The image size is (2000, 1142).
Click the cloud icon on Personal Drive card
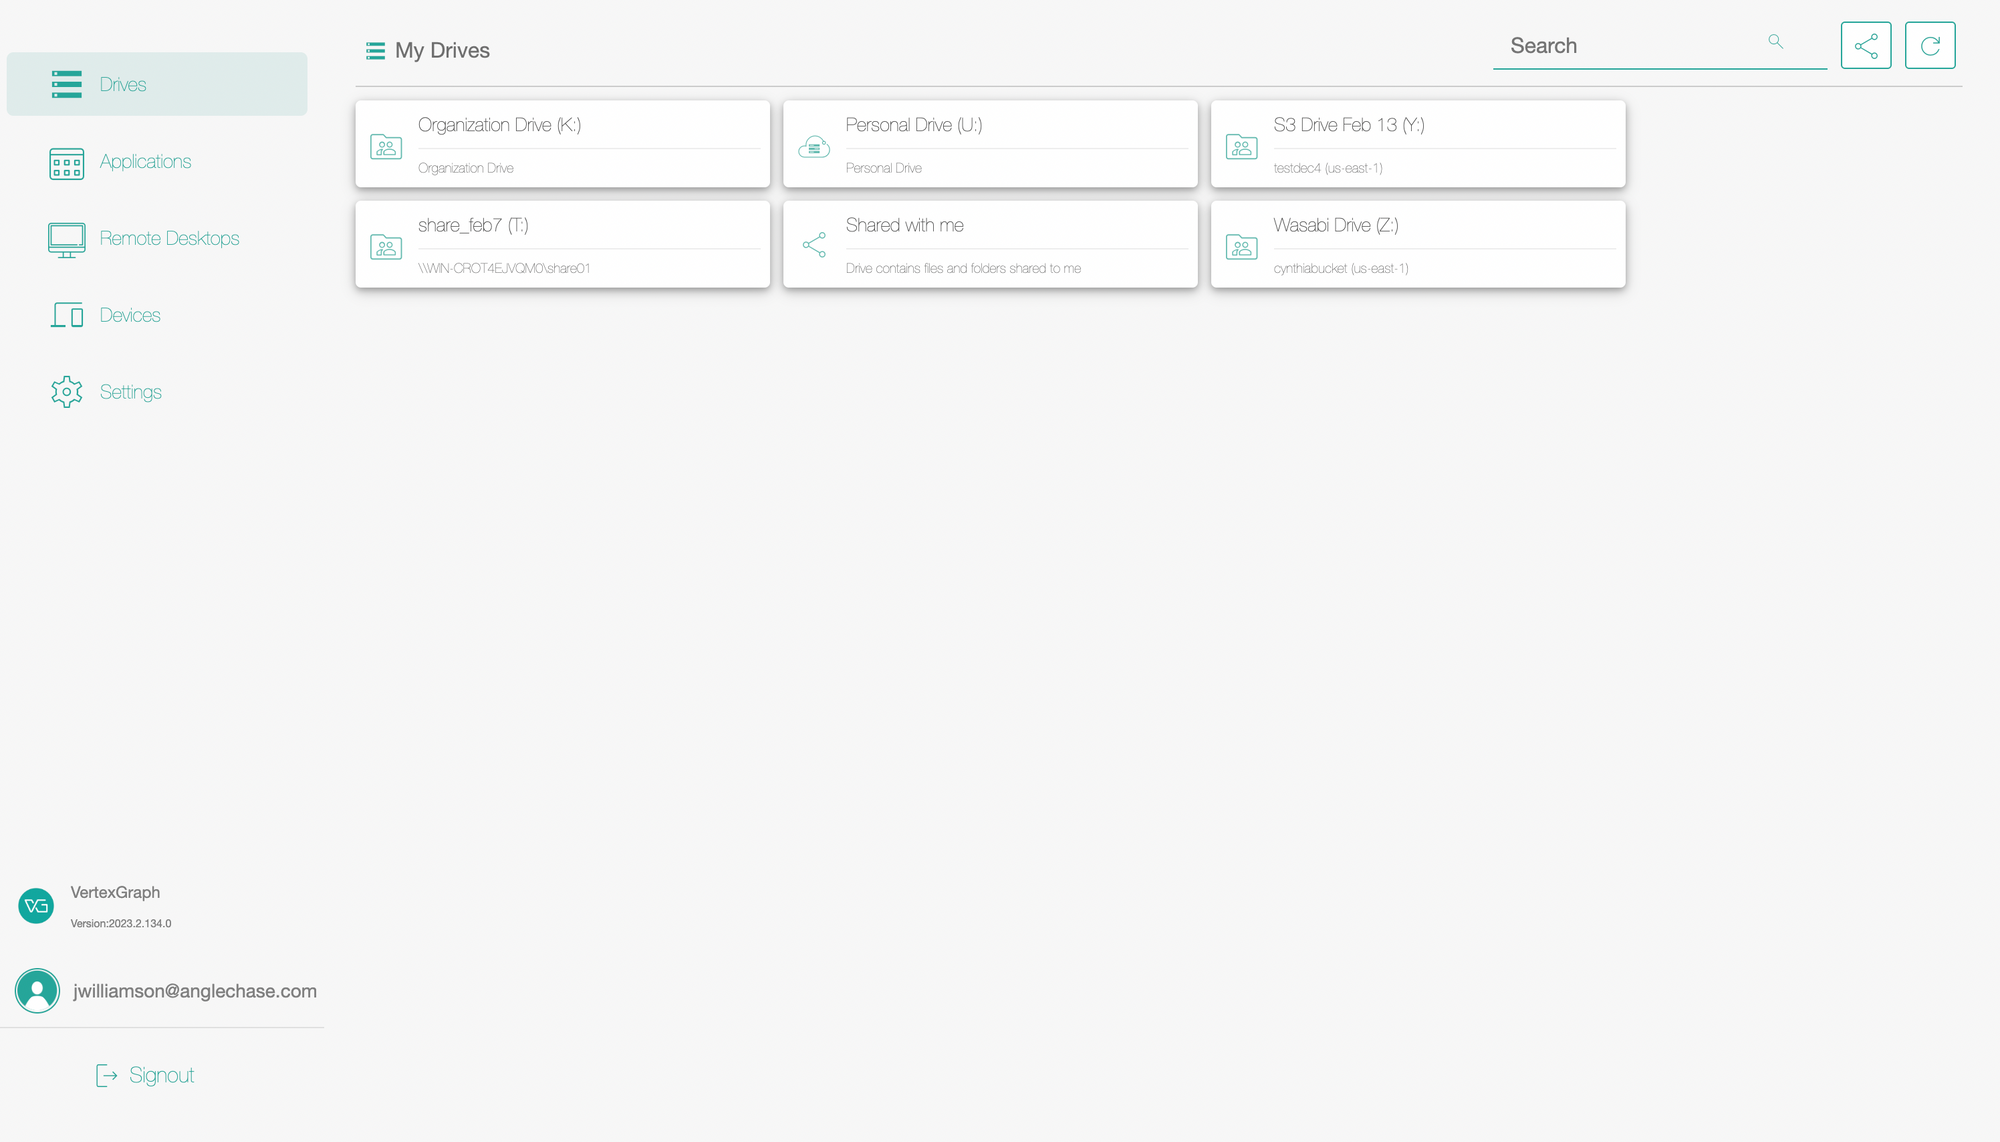[x=815, y=146]
